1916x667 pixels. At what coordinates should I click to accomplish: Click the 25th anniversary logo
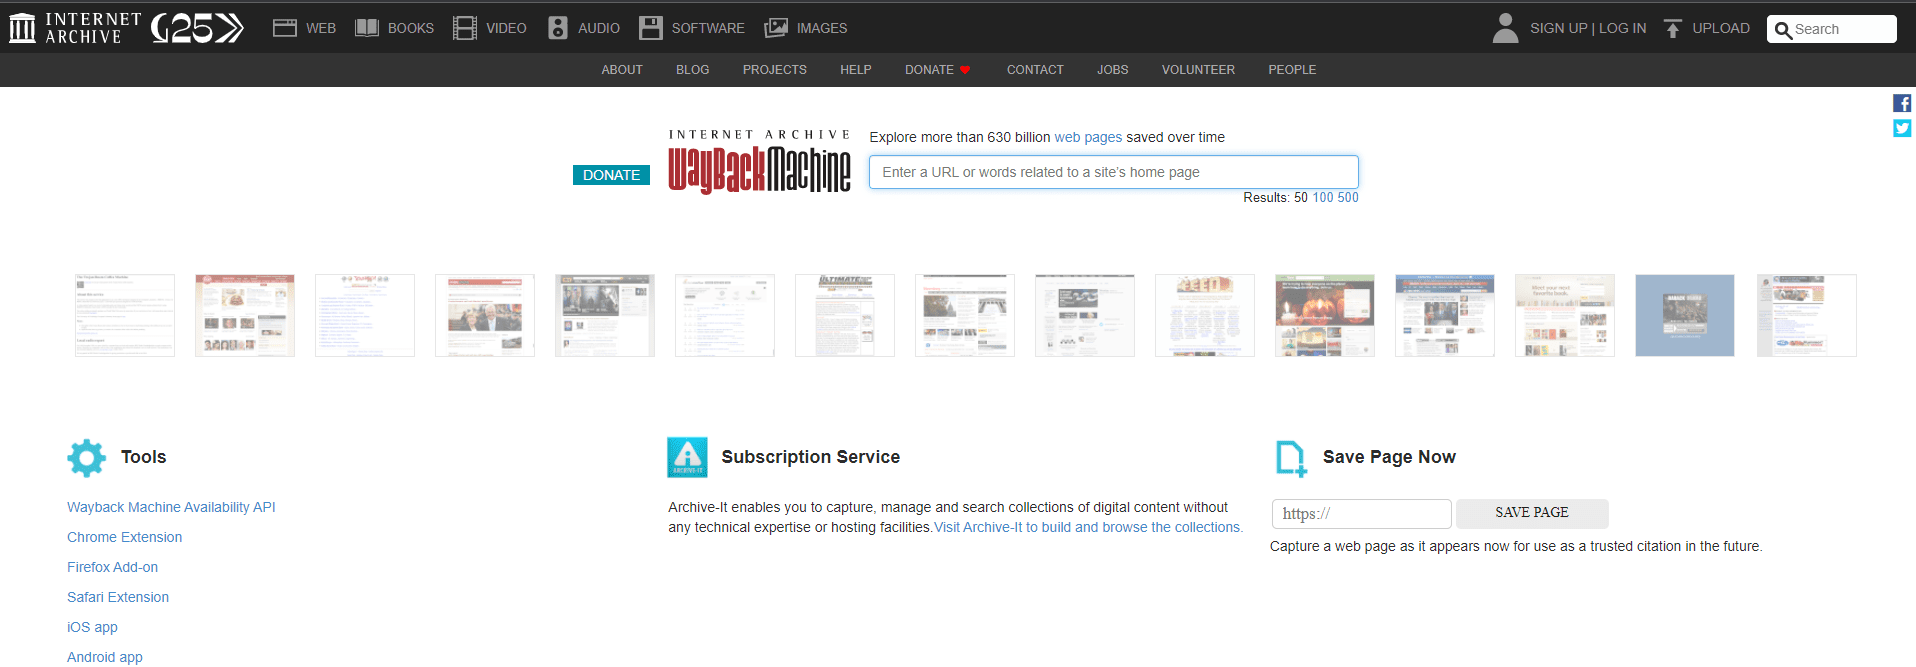coord(197,28)
